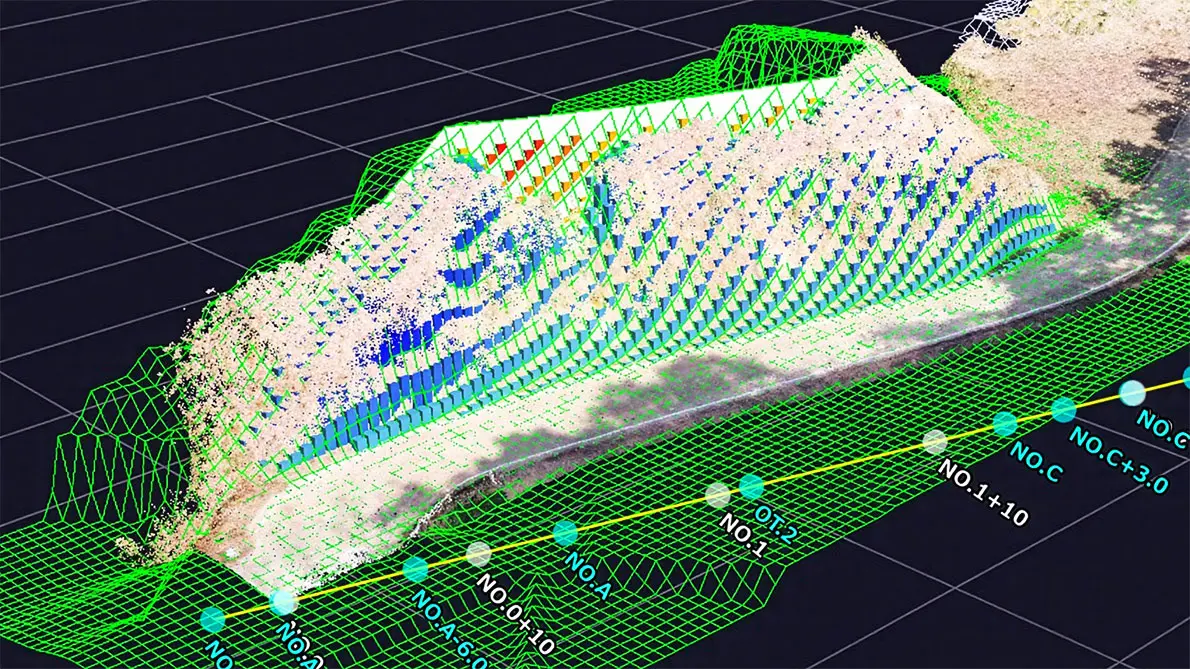Pick the NO.C cyan station marker
1190x669 pixels.
1005,424
